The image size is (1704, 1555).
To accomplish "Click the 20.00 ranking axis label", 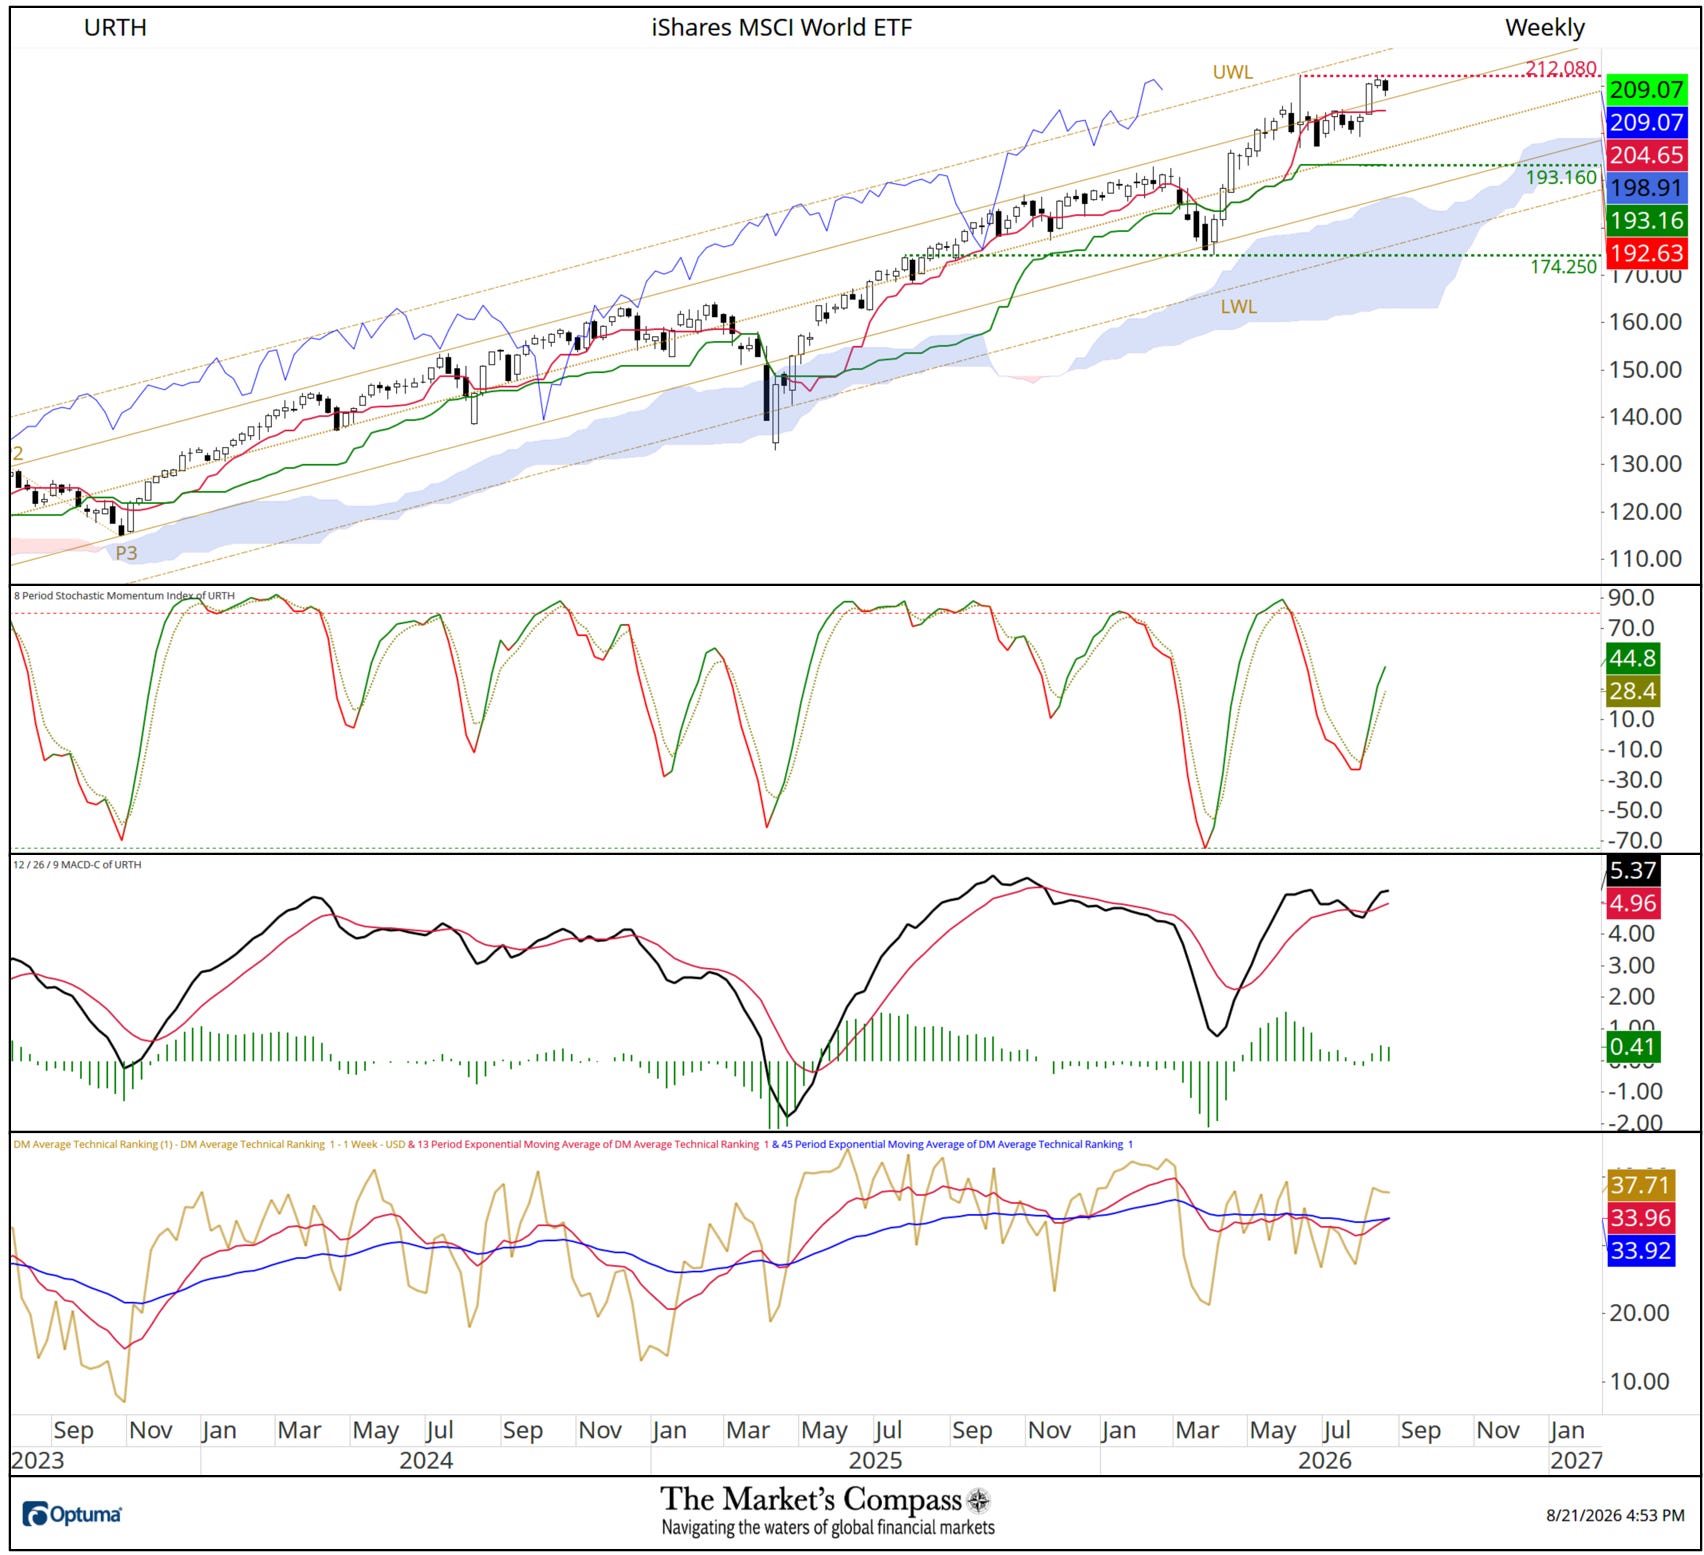I will pos(1638,1312).
